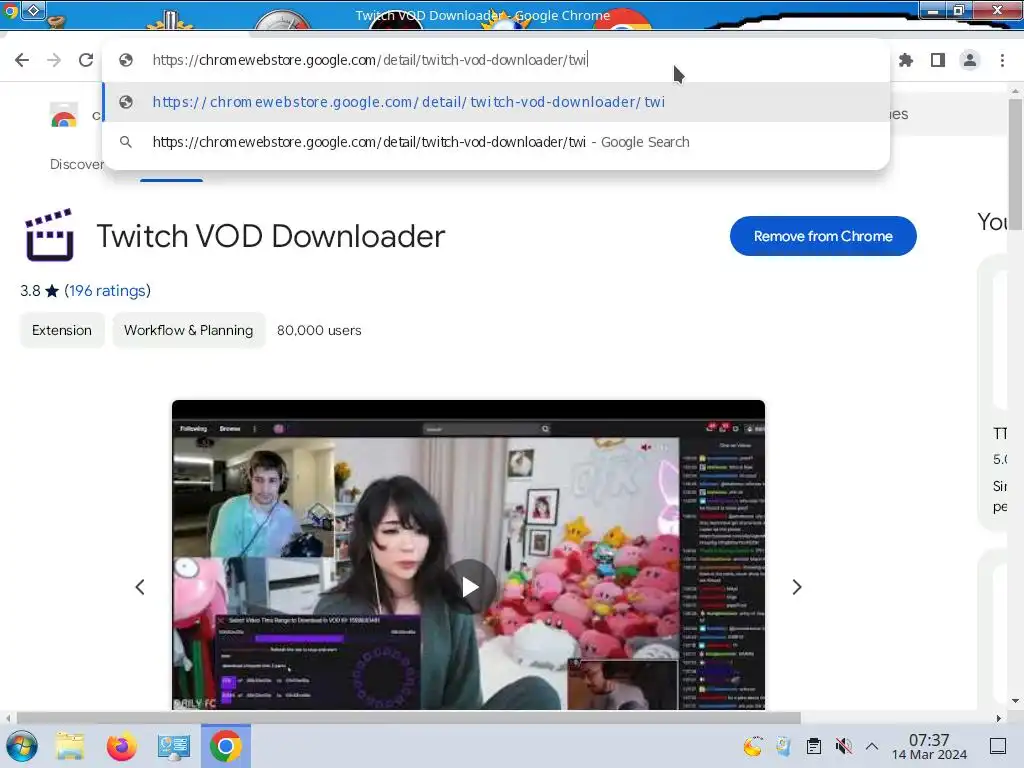The image size is (1024, 768).
Task: Launch Firefox from the taskbar
Action: [x=121, y=746]
